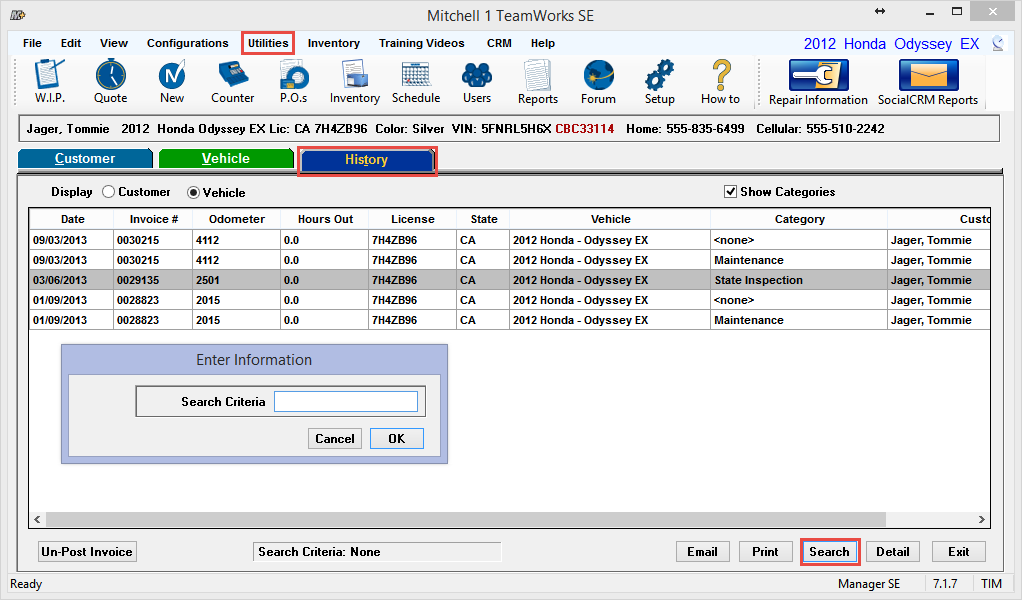This screenshot has width=1022, height=600.
Task: Open the Users toolbar icon
Action: [x=476, y=81]
